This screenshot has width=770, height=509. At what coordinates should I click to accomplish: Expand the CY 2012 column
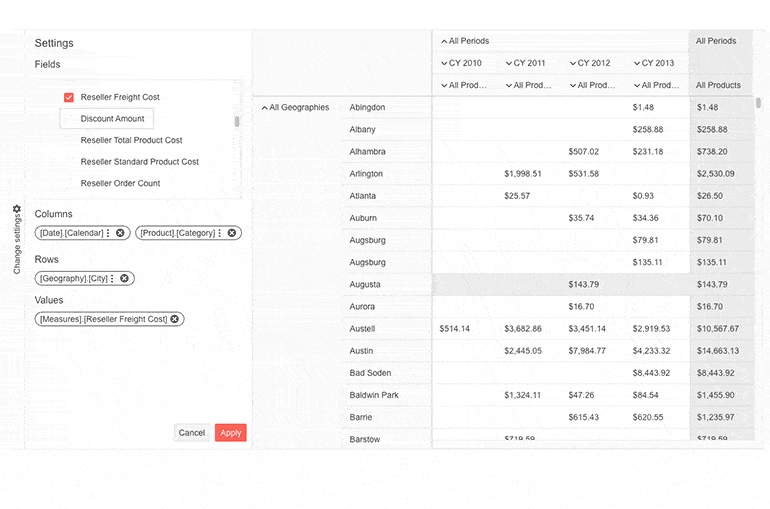pos(573,64)
